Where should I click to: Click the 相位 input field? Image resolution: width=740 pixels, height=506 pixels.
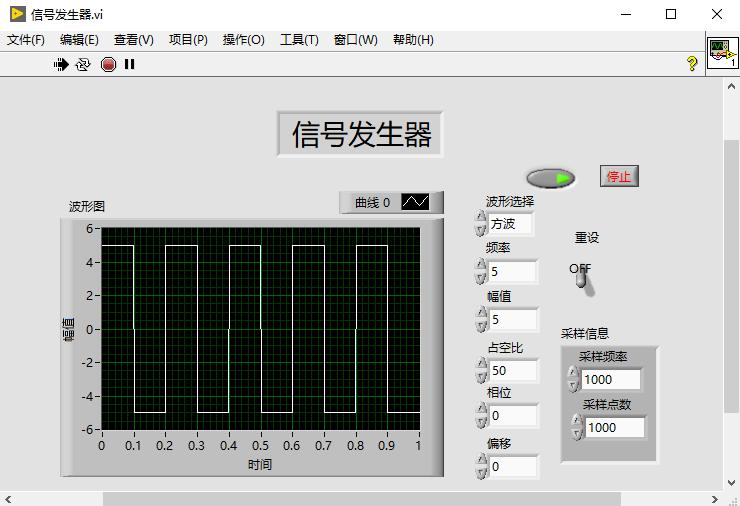[513, 416]
